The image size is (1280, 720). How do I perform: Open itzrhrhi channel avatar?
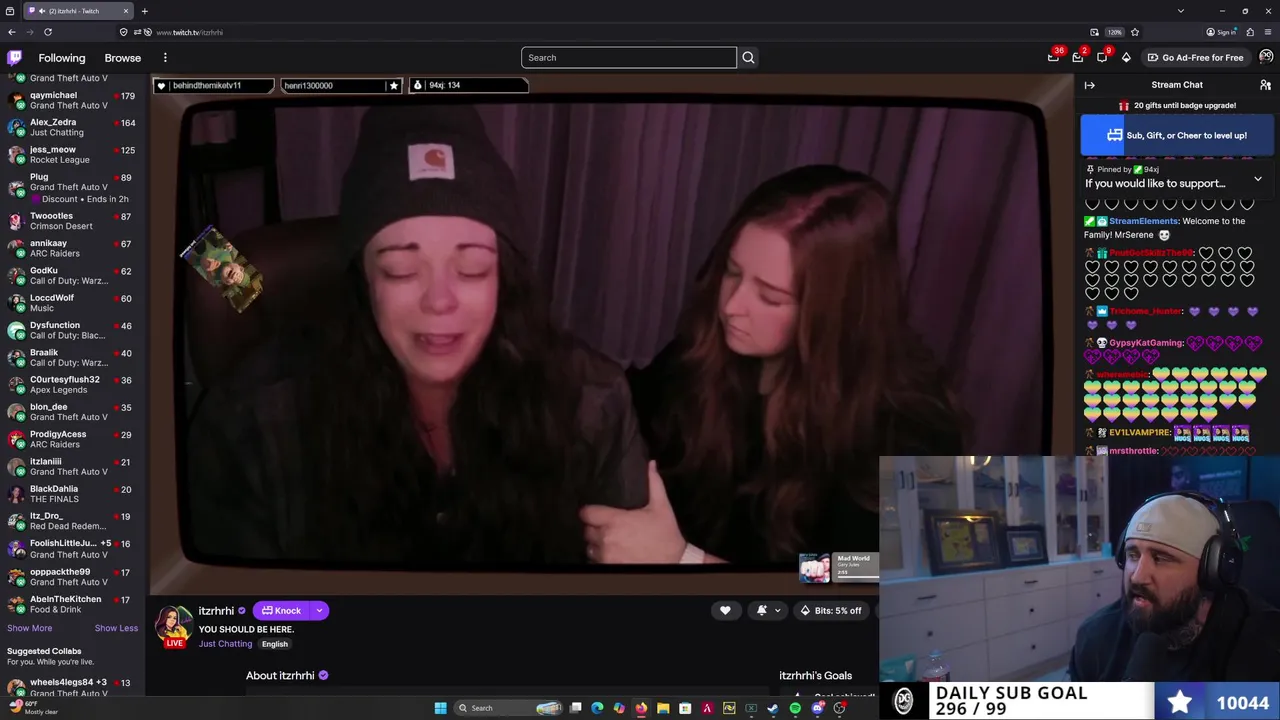pyautogui.click(x=173, y=622)
